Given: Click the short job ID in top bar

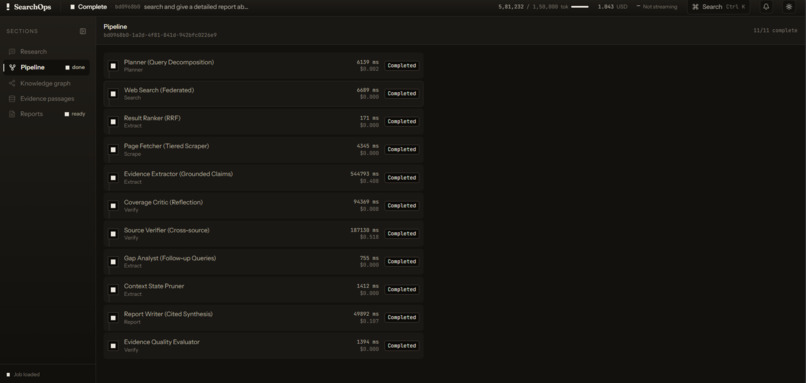Looking at the screenshot, I should pos(126,7).
